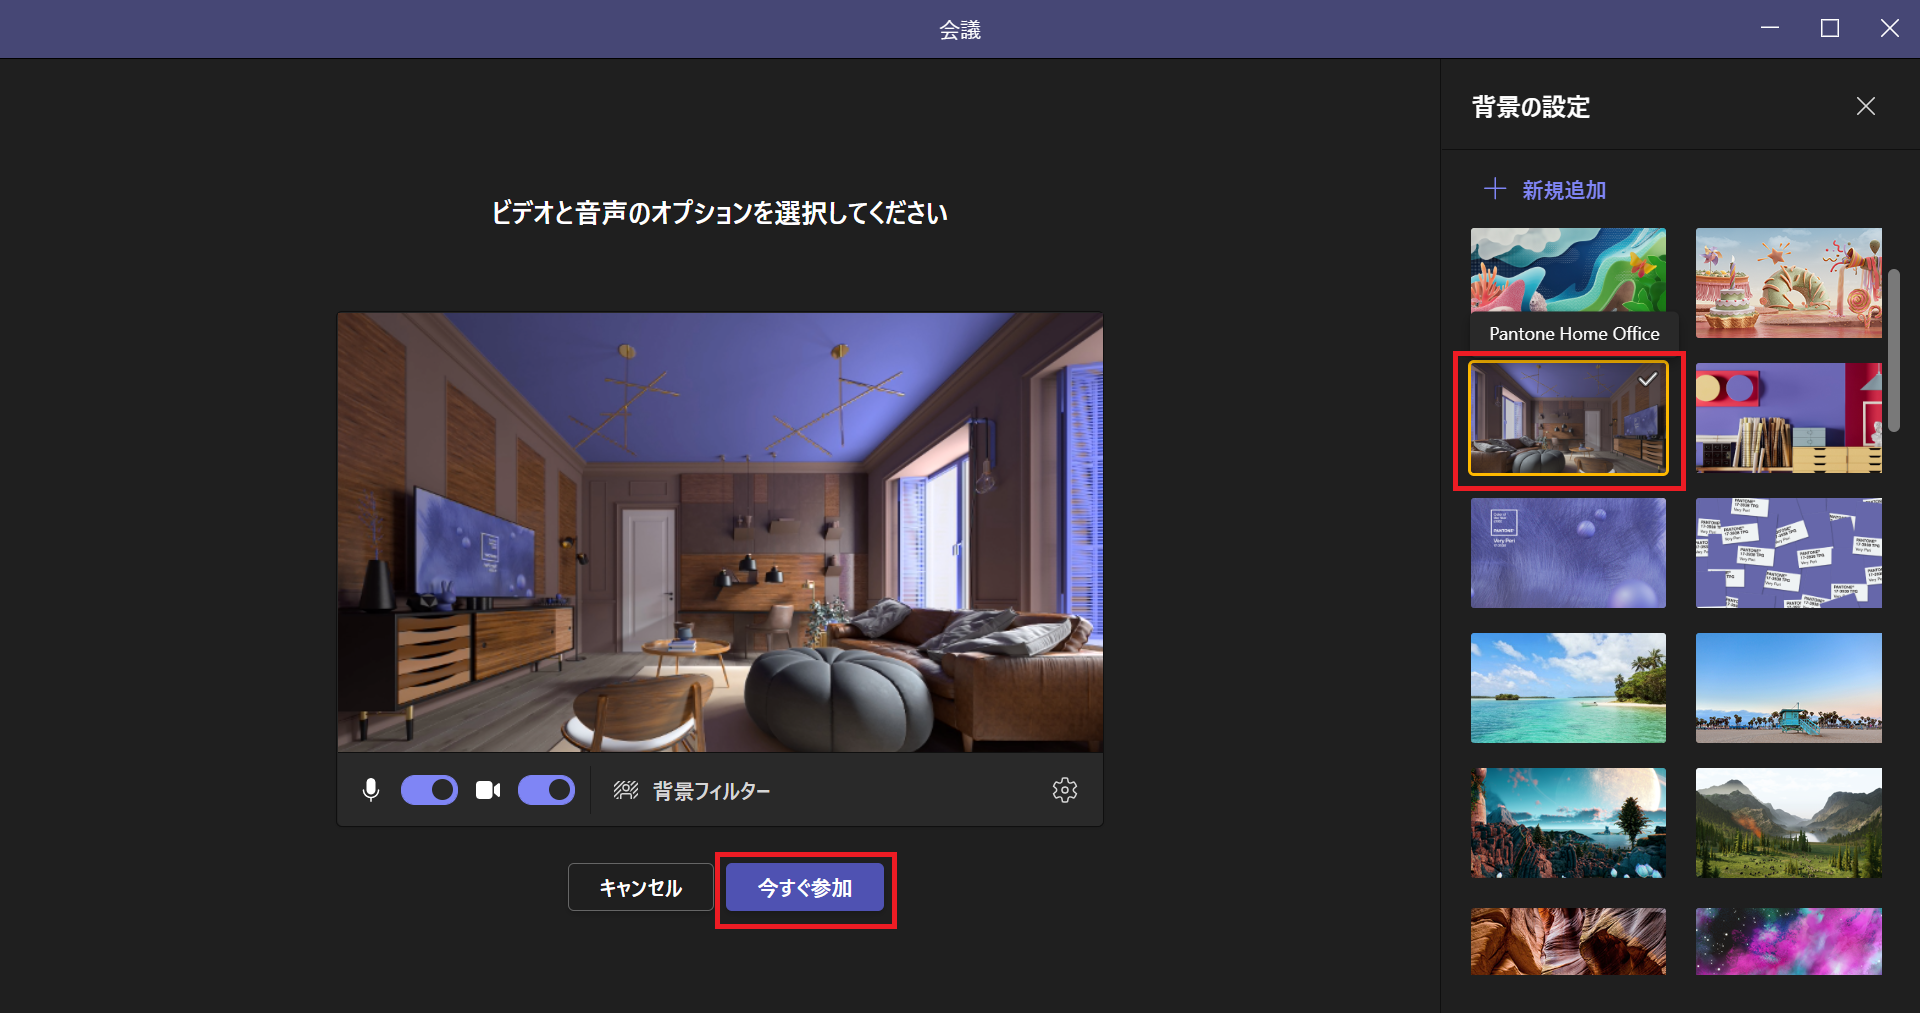This screenshot has height=1013, width=1920.
Task: Select the pink galaxy nebula background
Action: pos(1788,941)
